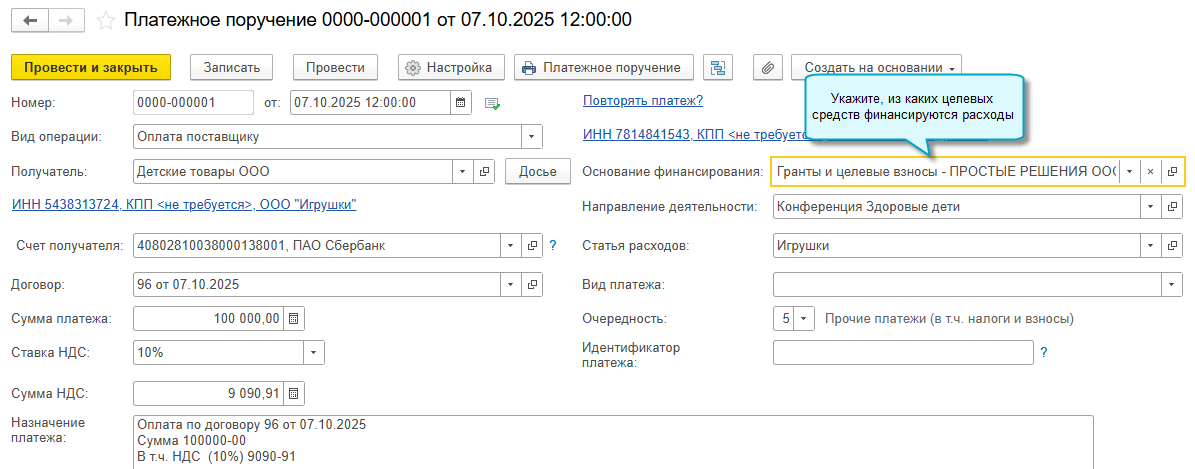Open the Очередность dropdown list
The height and width of the screenshot is (469, 1195).
805,319
